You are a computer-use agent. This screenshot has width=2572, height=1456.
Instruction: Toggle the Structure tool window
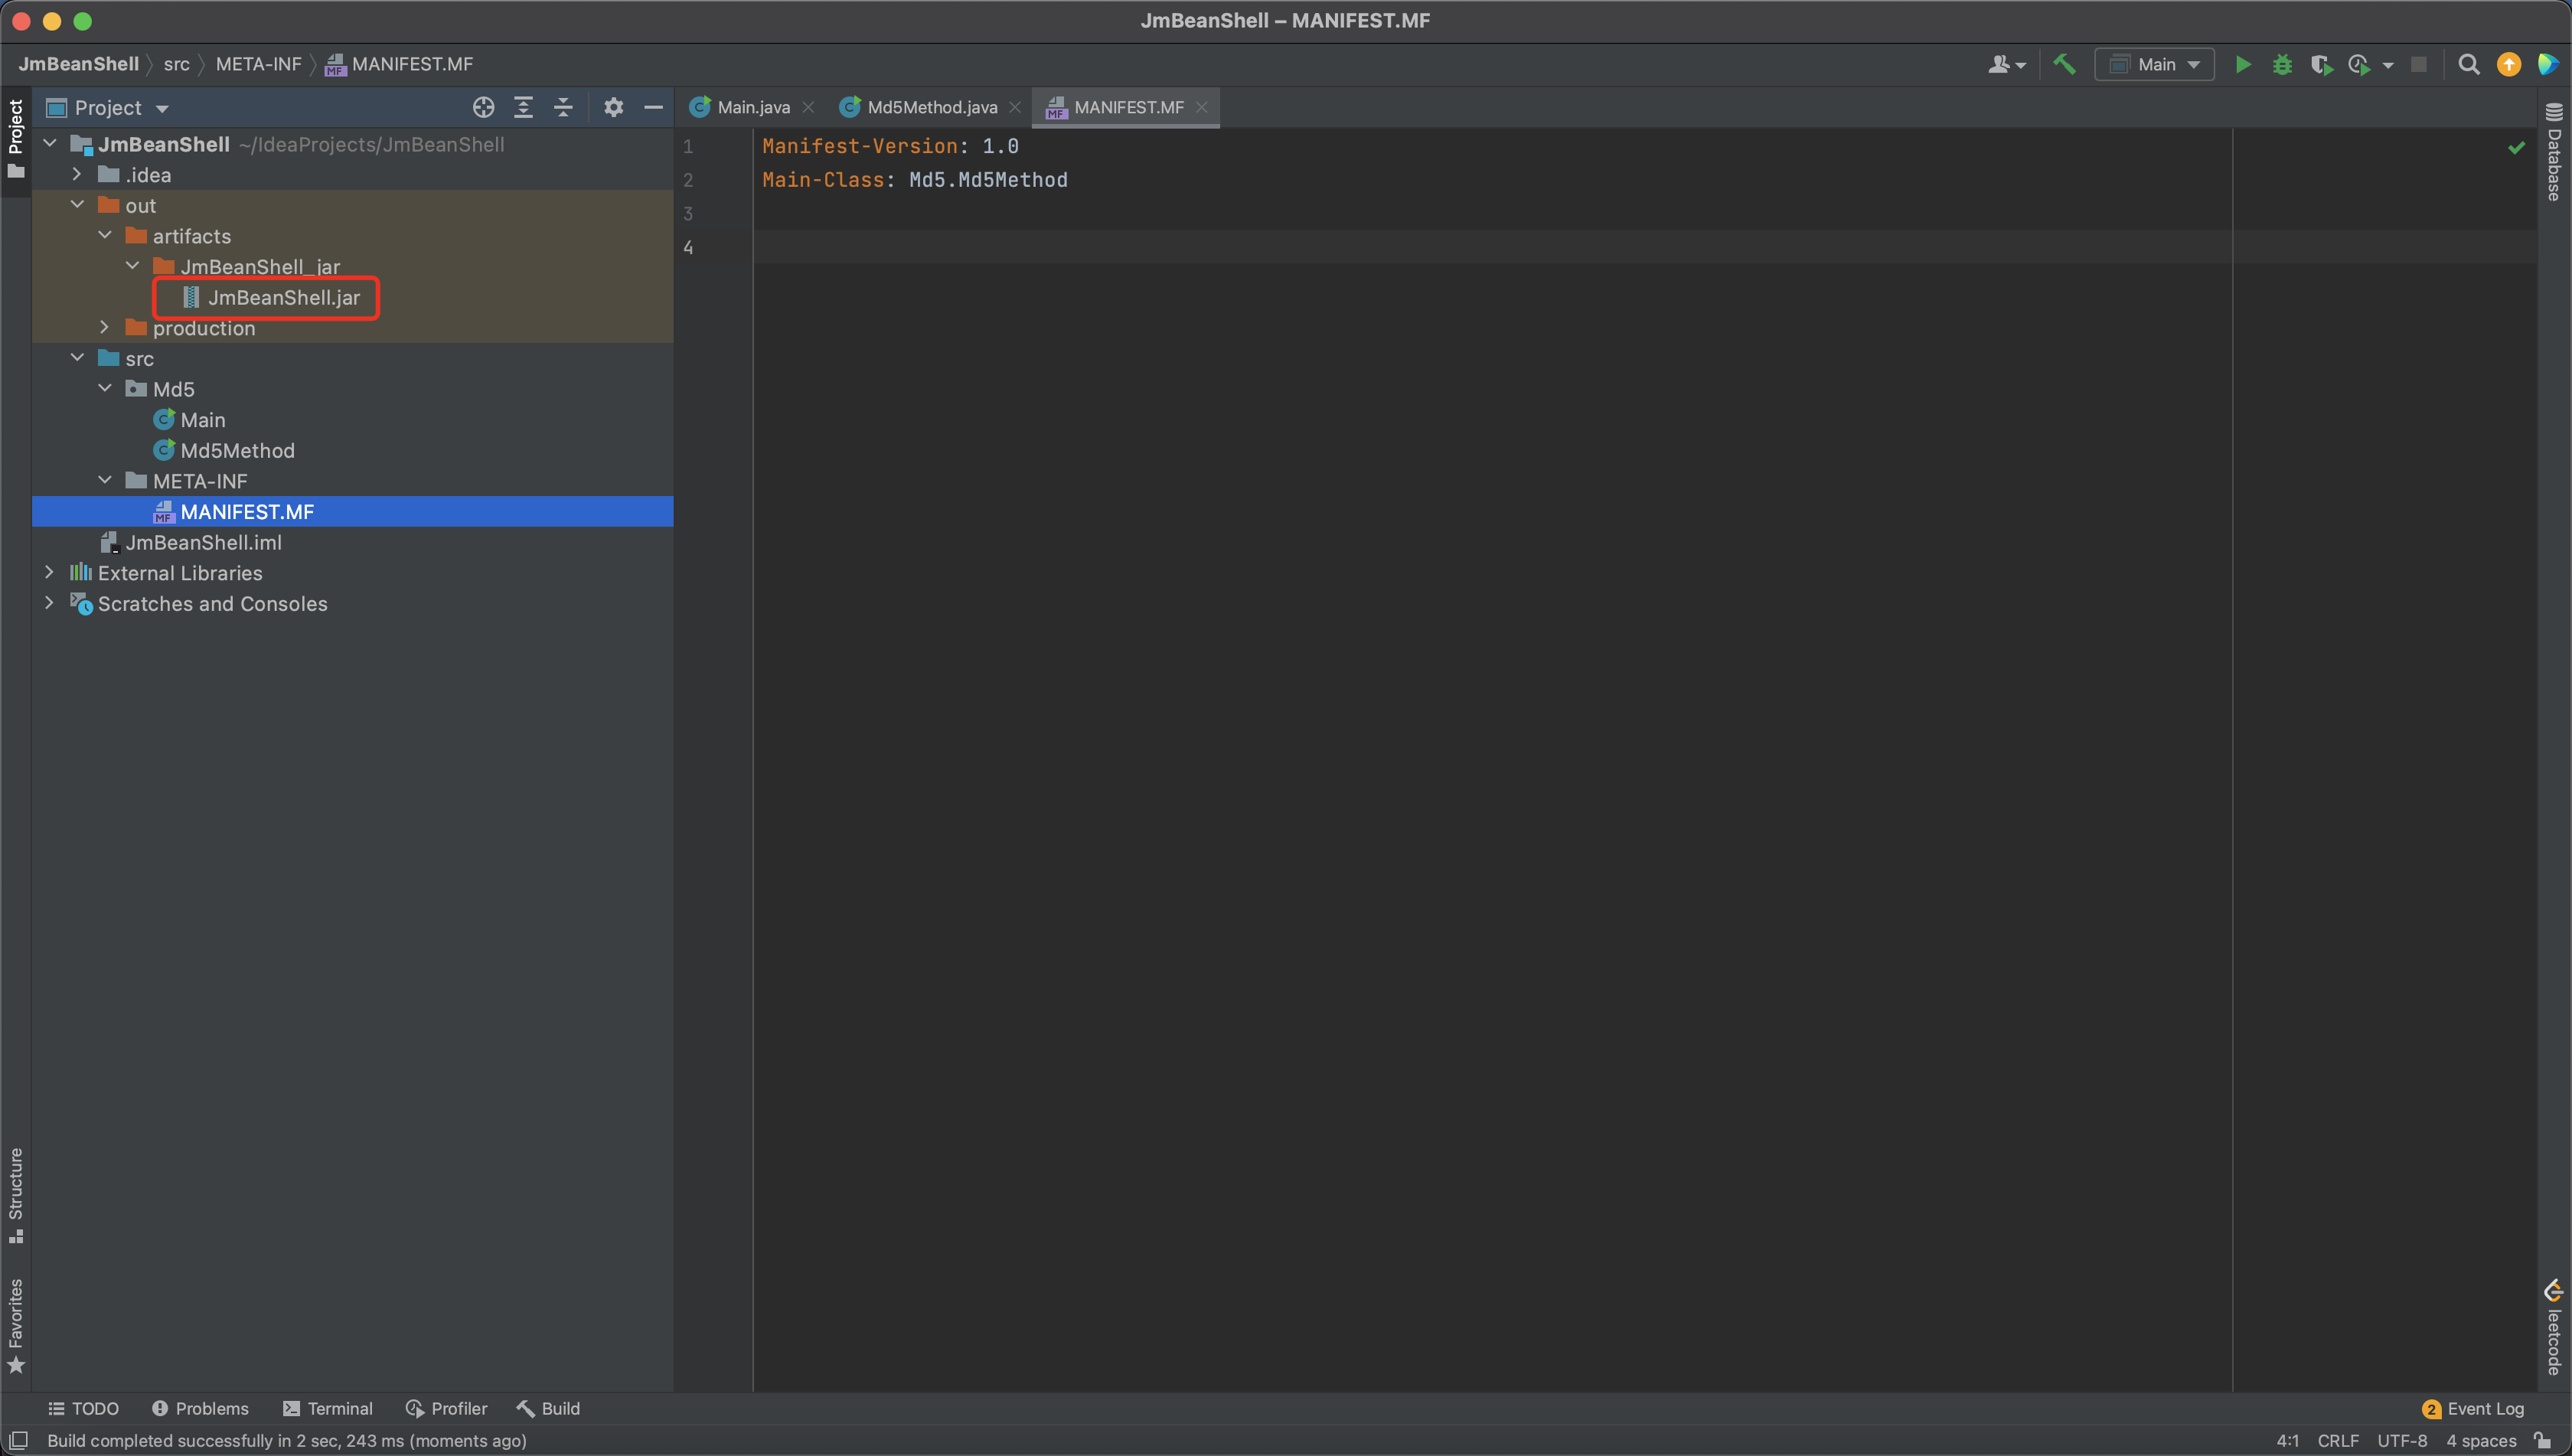coord(15,1196)
